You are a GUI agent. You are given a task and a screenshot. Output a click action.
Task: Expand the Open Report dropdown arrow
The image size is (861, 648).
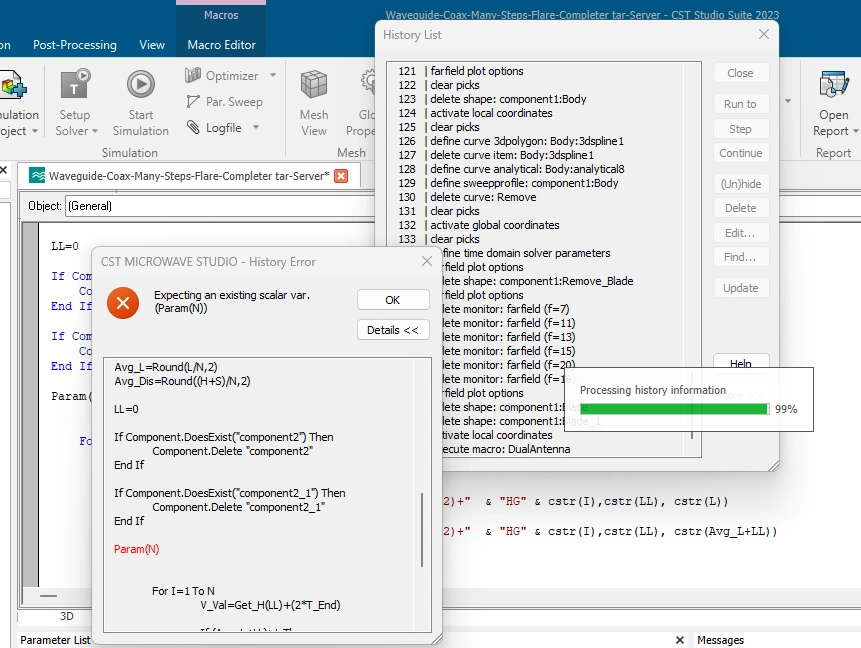pos(856,131)
